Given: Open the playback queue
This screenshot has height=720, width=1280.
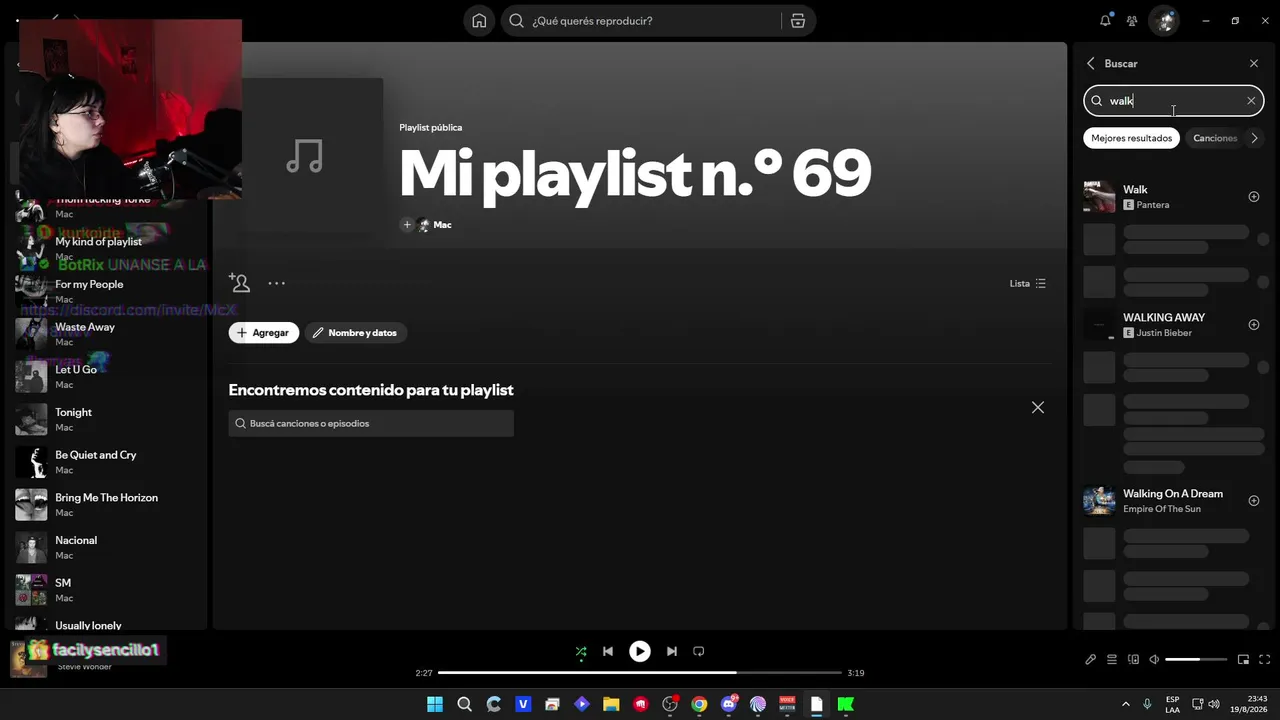Looking at the screenshot, I should pos(1112,660).
